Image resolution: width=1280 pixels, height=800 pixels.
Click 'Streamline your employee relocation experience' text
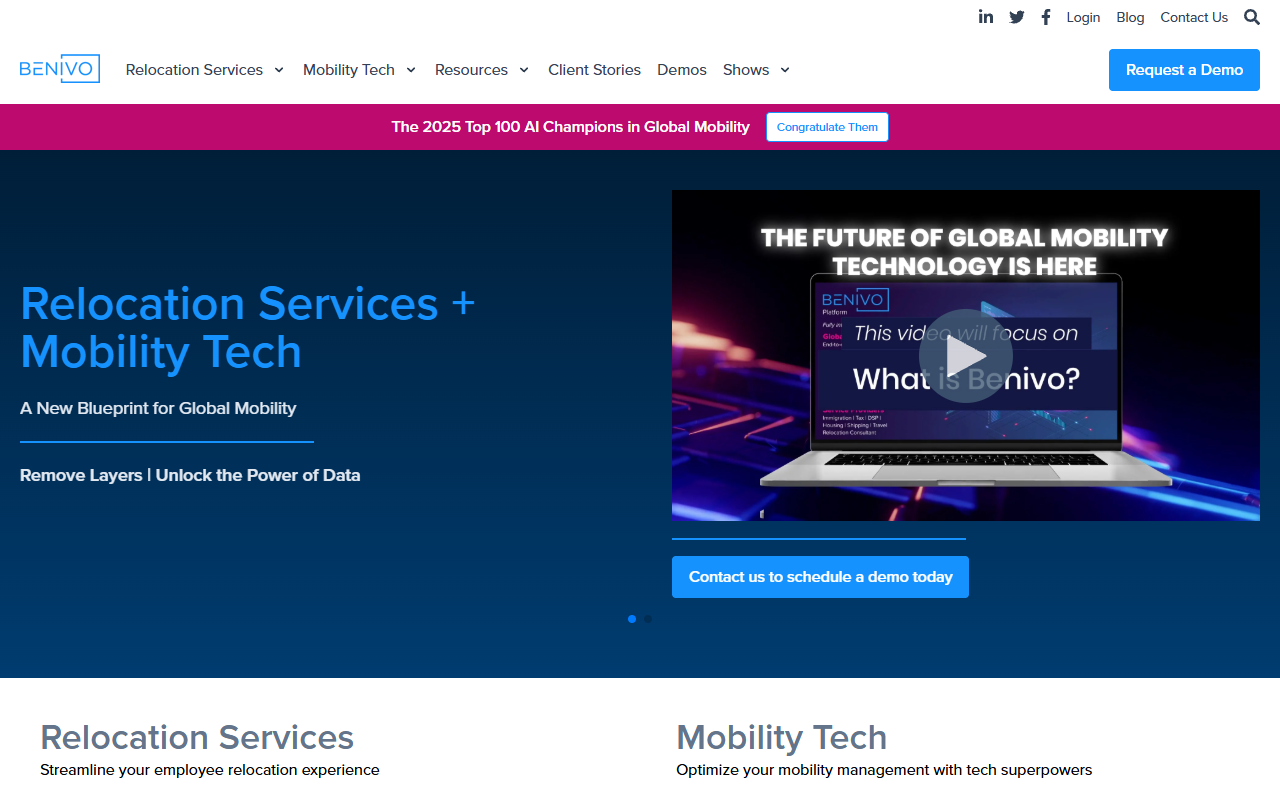click(210, 770)
